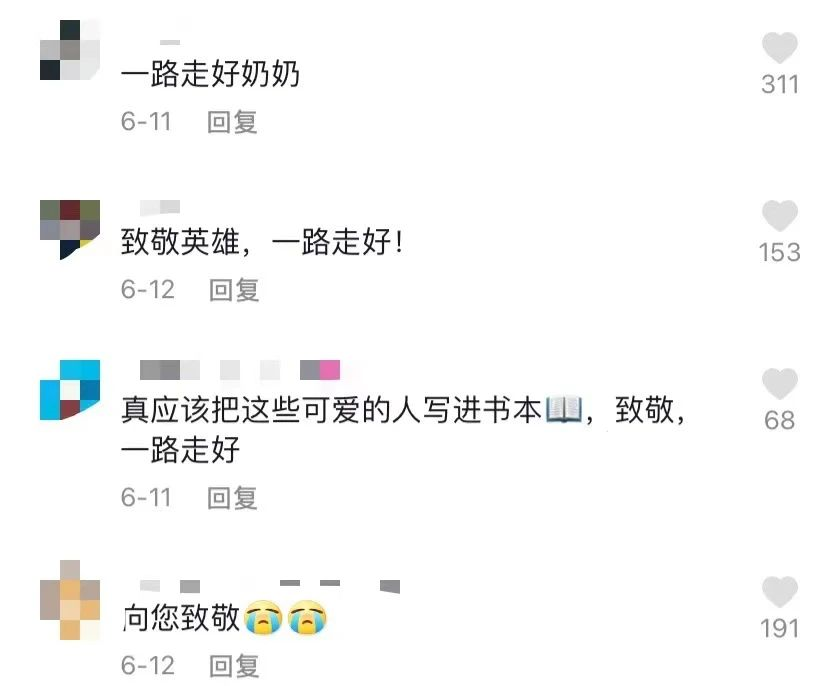Screen dimensions: 828x686
Task: Select the '一路走好奶奶' comment text
Action: tap(210, 74)
